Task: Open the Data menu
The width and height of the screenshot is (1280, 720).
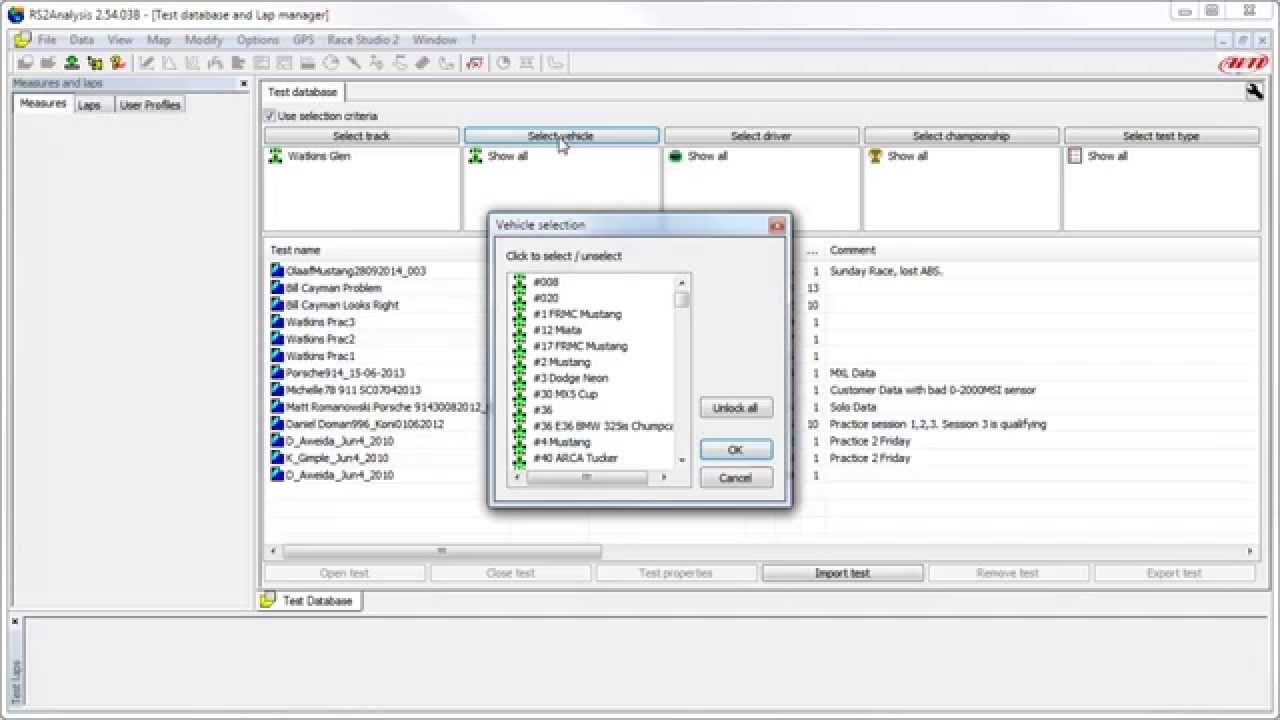Action: 81,40
